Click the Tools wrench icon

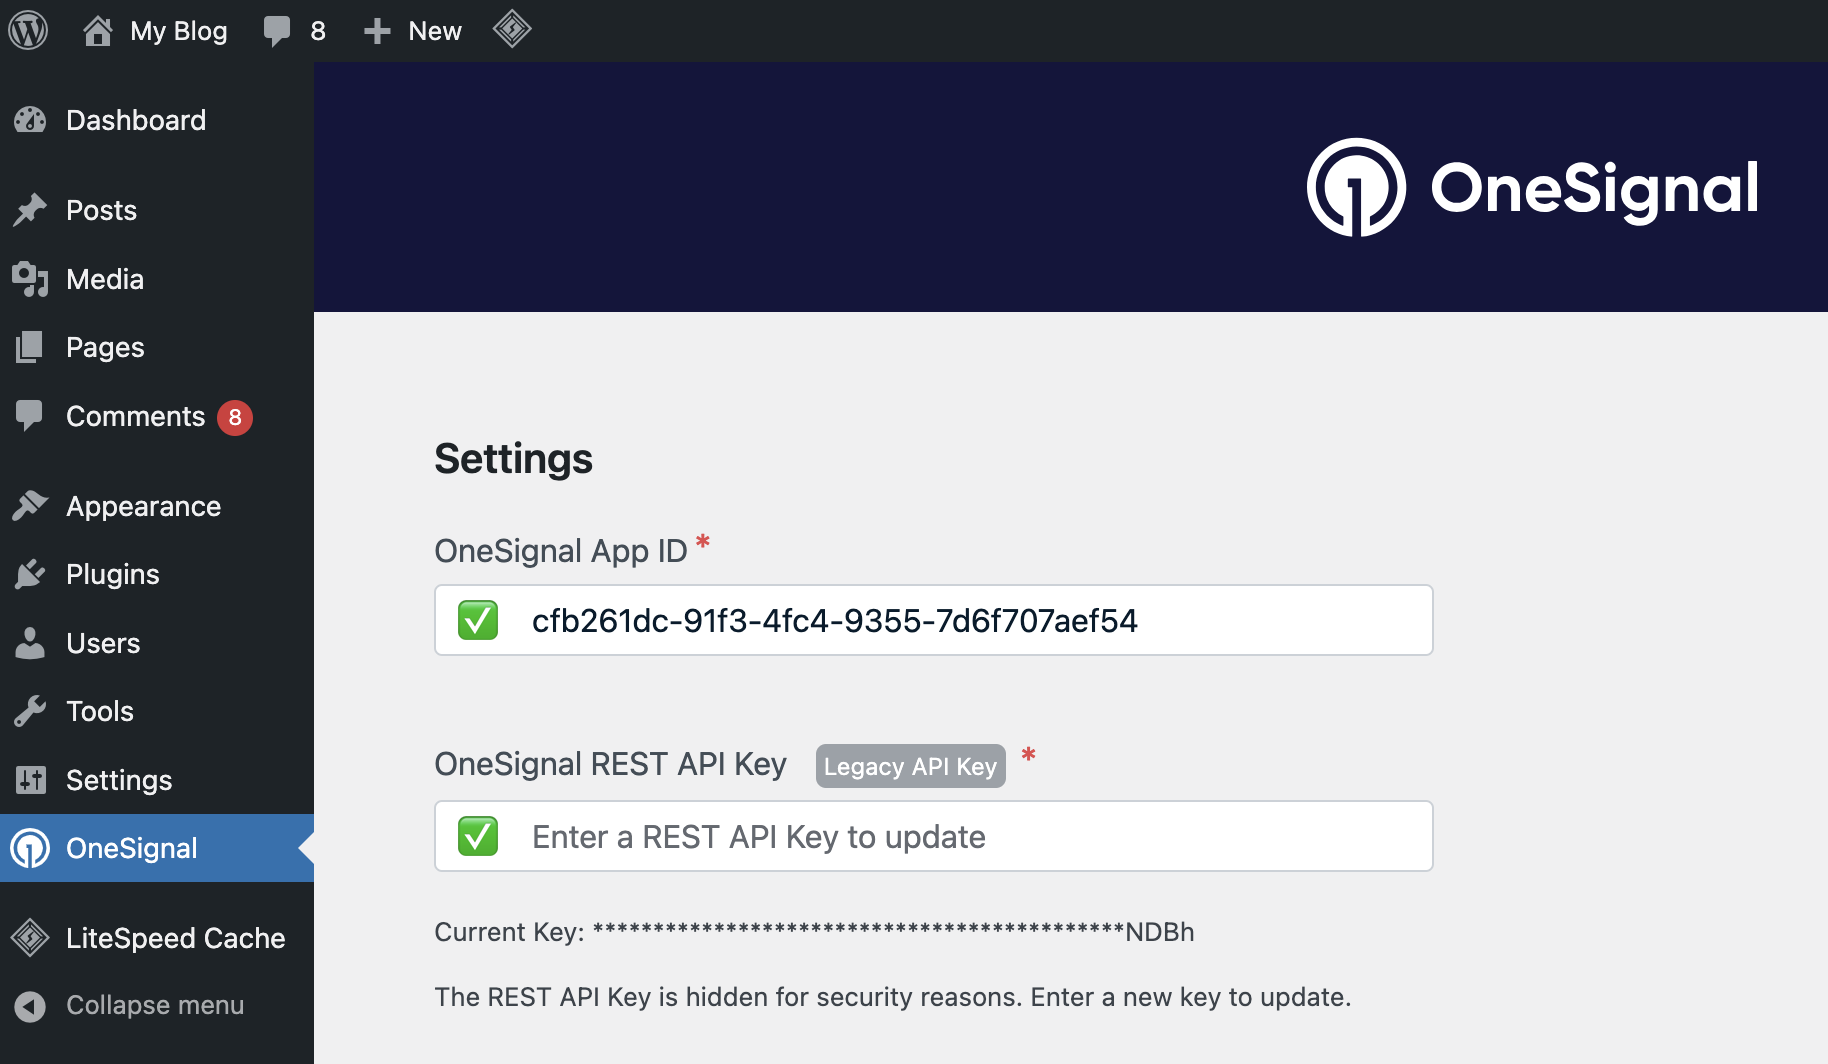[x=30, y=711]
